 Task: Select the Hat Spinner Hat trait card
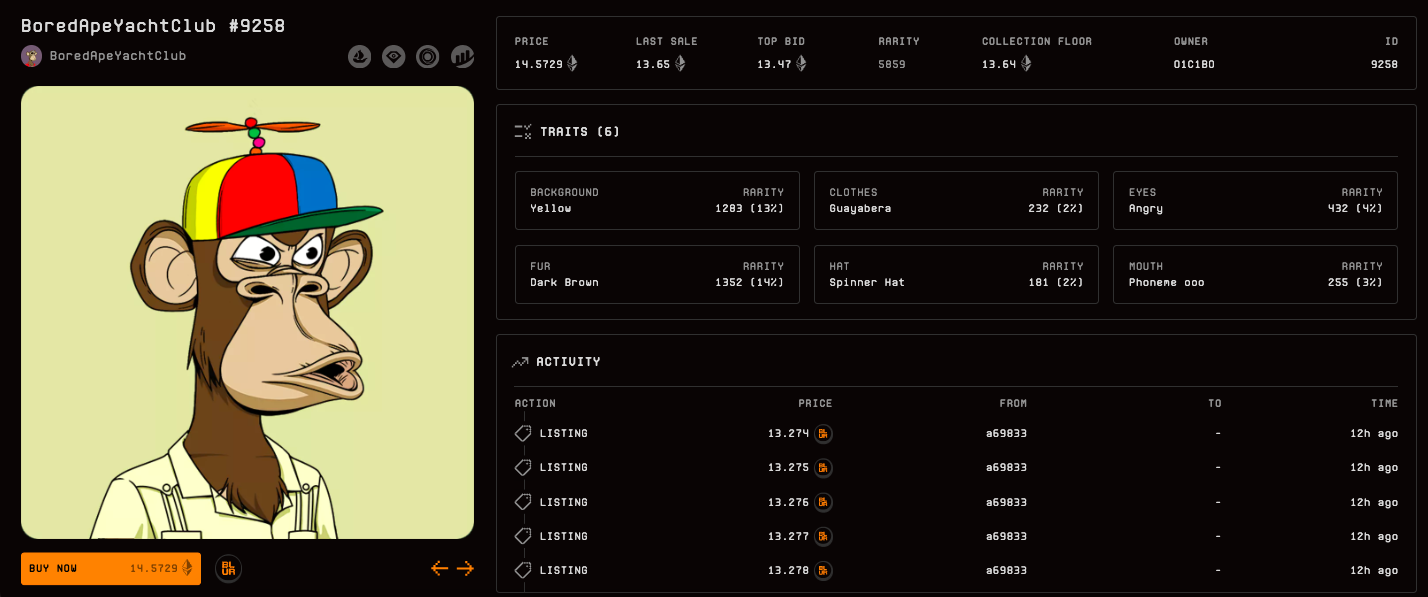(956, 274)
